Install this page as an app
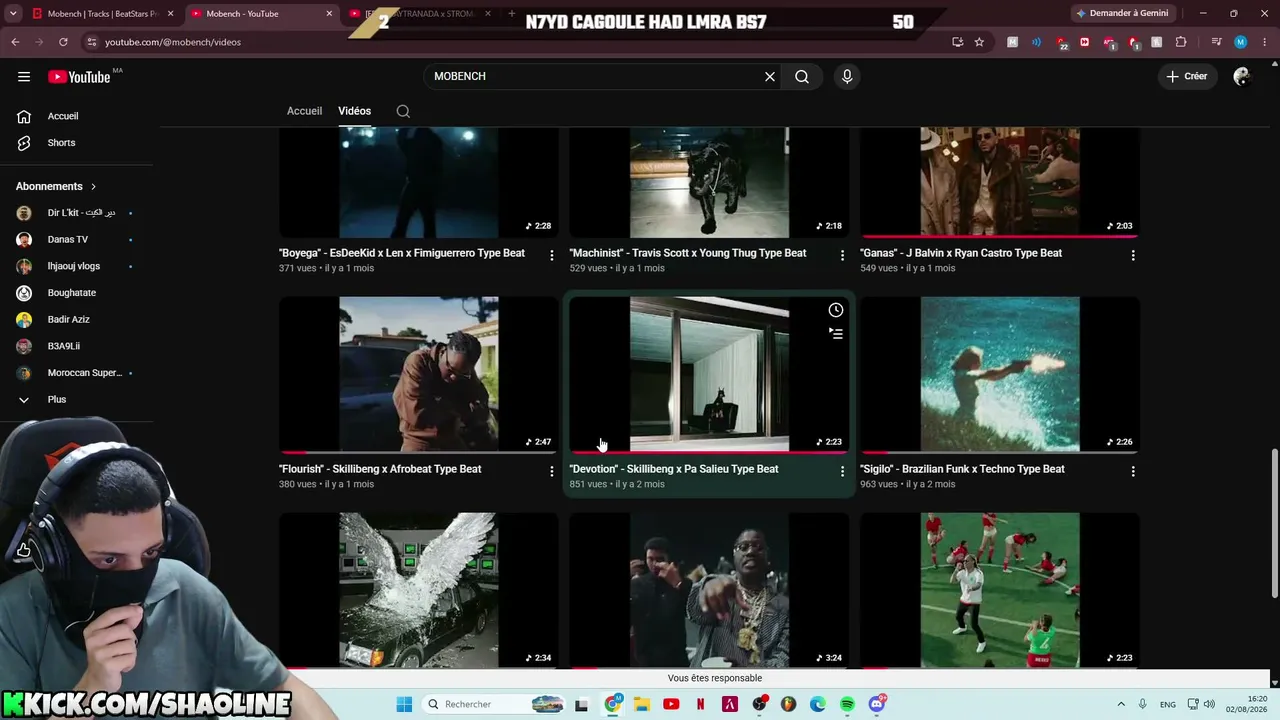The width and height of the screenshot is (1280, 720). (x=957, y=42)
